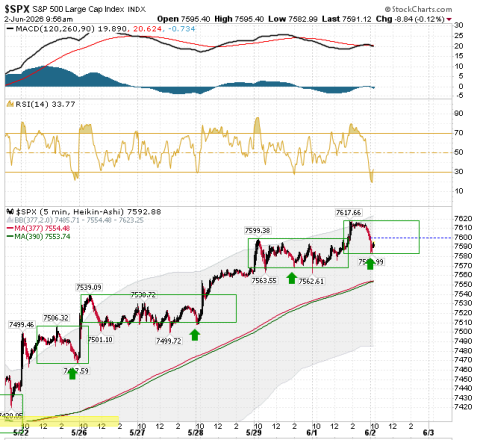
Task: Click the 70 overbought level on the RSI axis
Action: [x=459, y=133]
